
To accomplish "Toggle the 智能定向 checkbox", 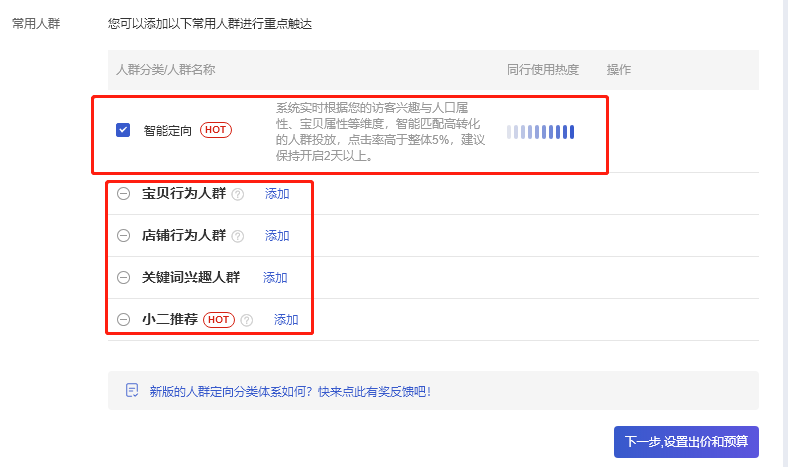I will pos(123,130).
